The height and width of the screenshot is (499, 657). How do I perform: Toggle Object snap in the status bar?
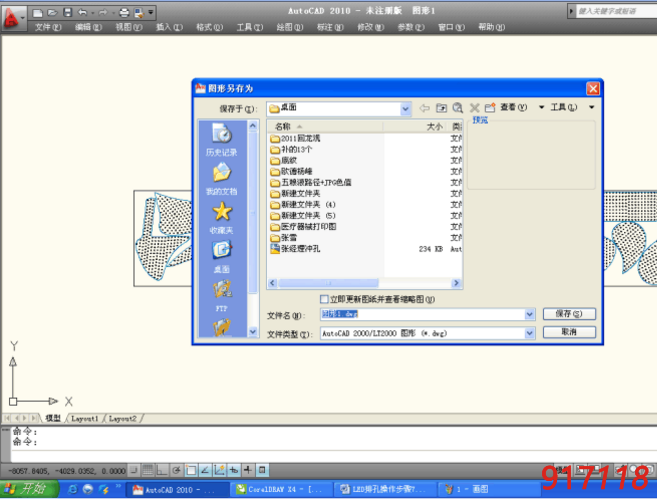[191, 470]
